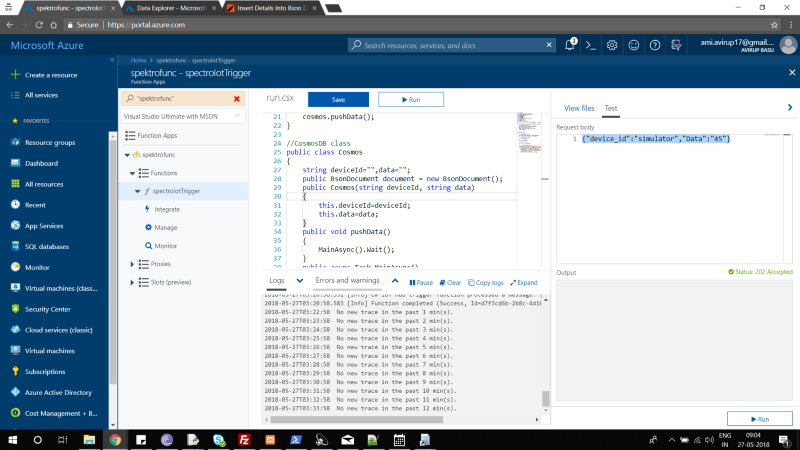Clear the top search box

click(549, 45)
